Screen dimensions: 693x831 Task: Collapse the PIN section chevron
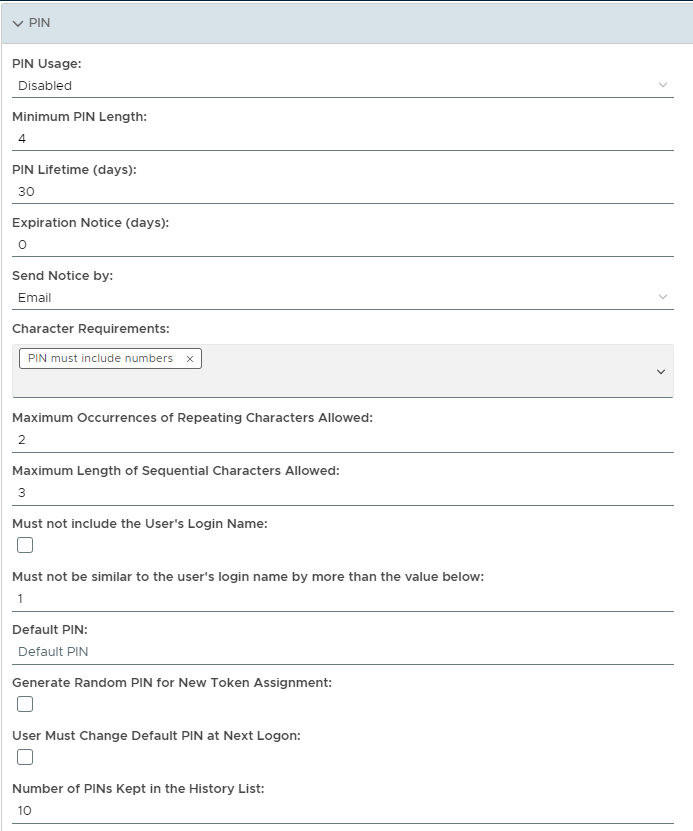pos(18,23)
